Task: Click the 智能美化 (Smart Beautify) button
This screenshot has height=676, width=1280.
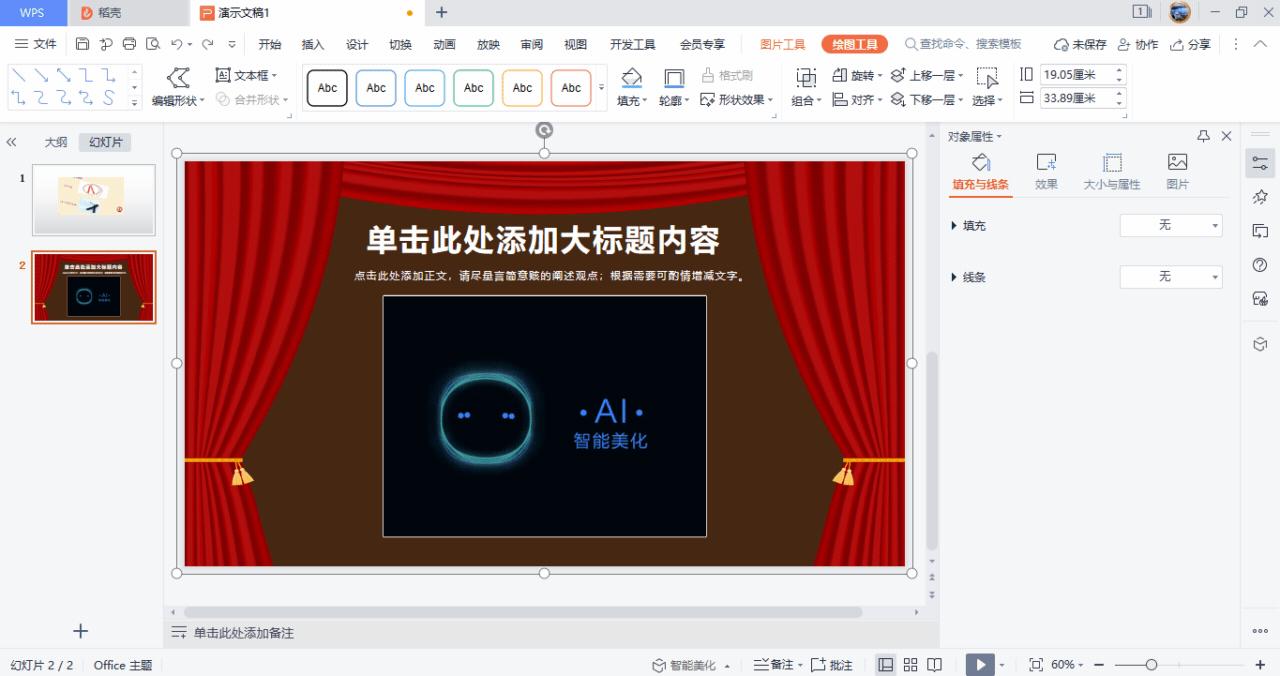Action: click(x=690, y=664)
